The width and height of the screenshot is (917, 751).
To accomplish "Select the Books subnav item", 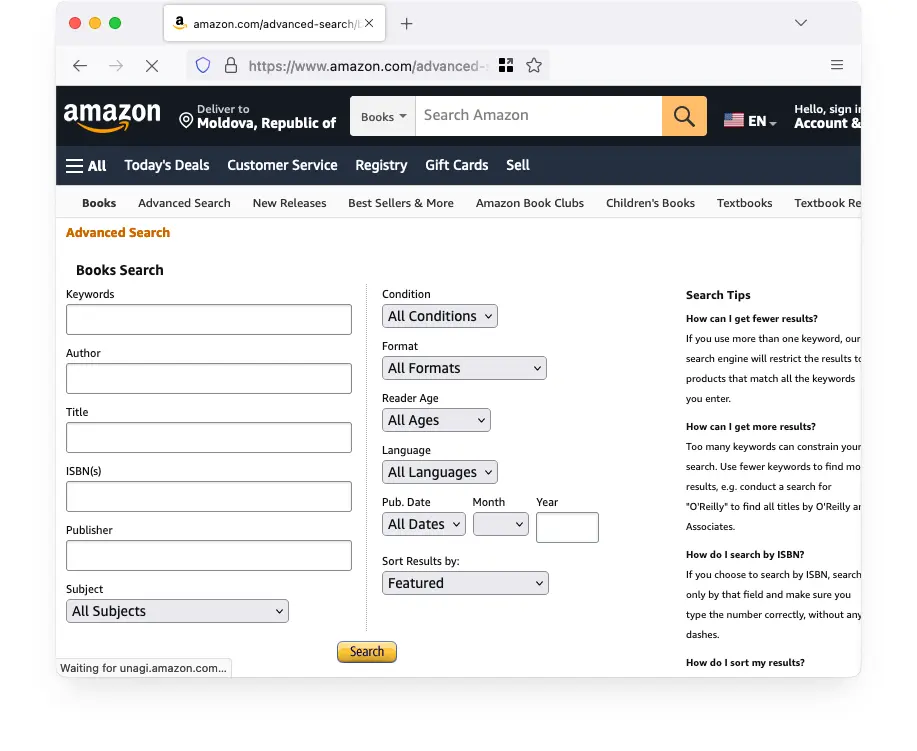I will click(x=99, y=203).
